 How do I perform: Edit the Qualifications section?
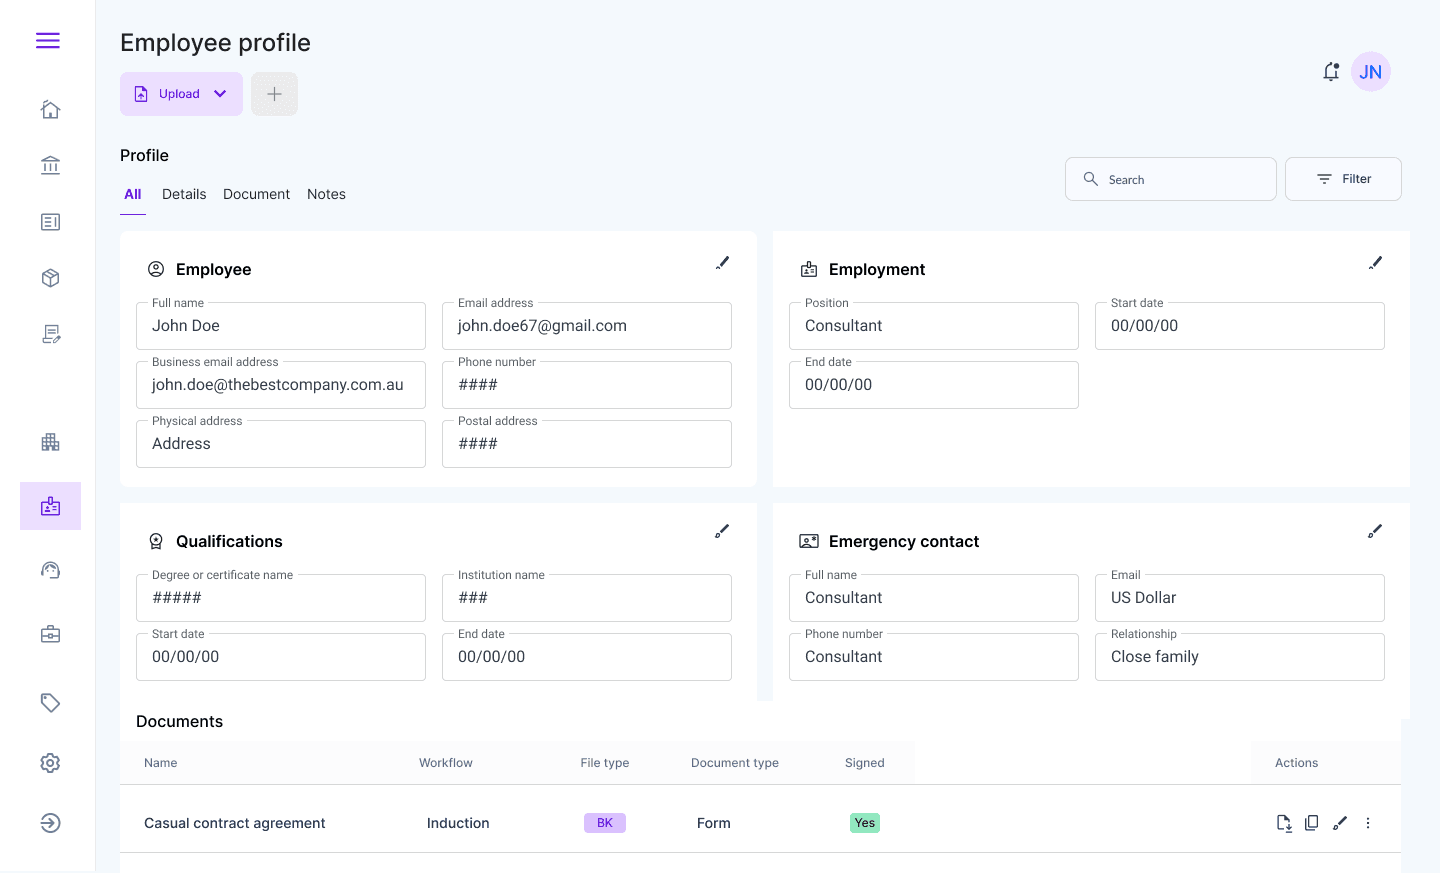click(x=723, y=531)
